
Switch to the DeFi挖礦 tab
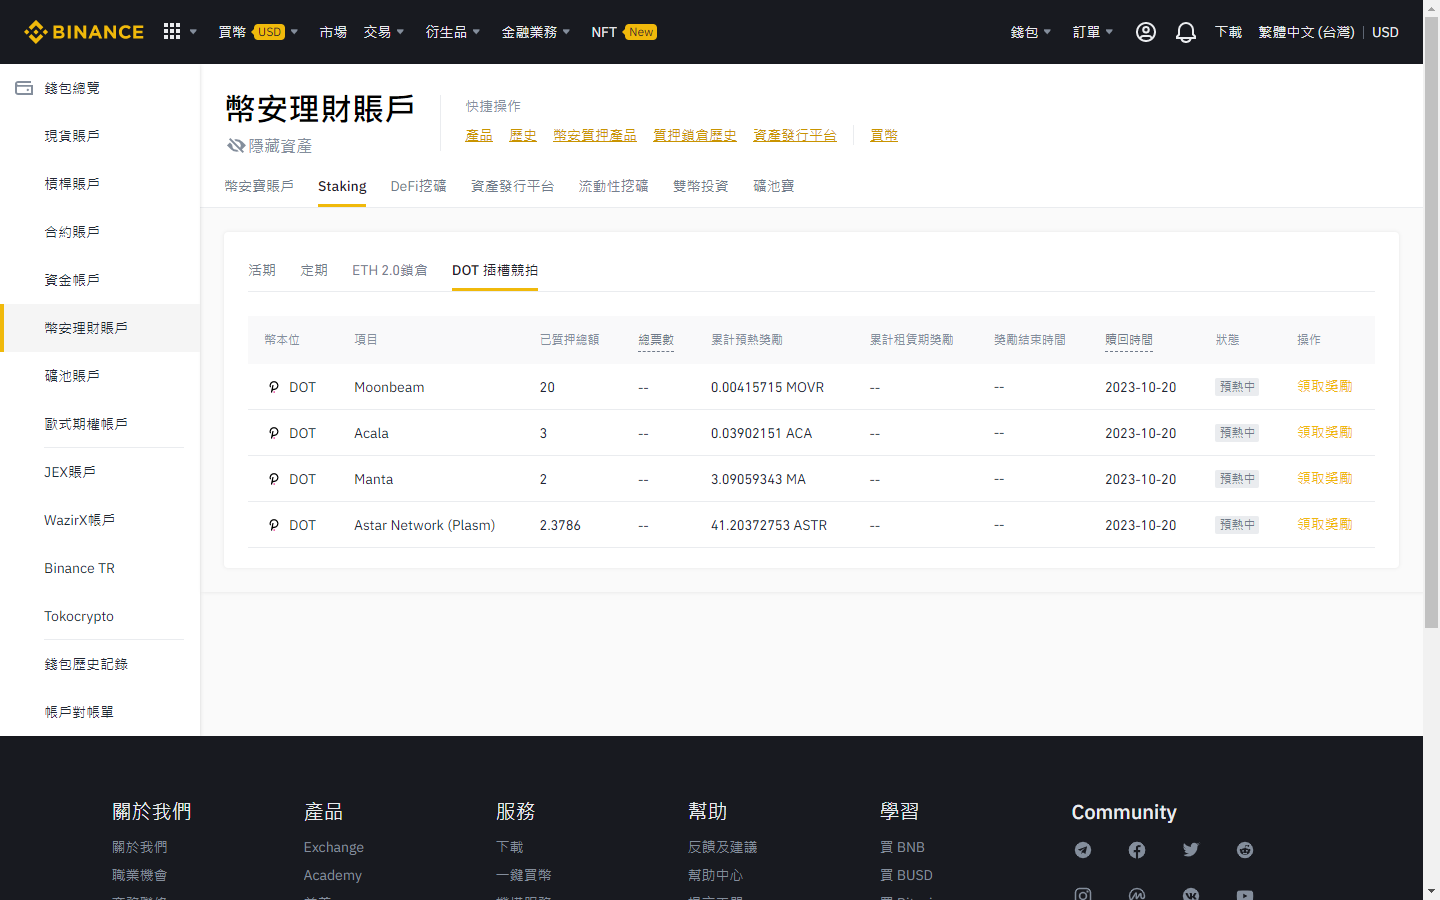pos(418,186)
